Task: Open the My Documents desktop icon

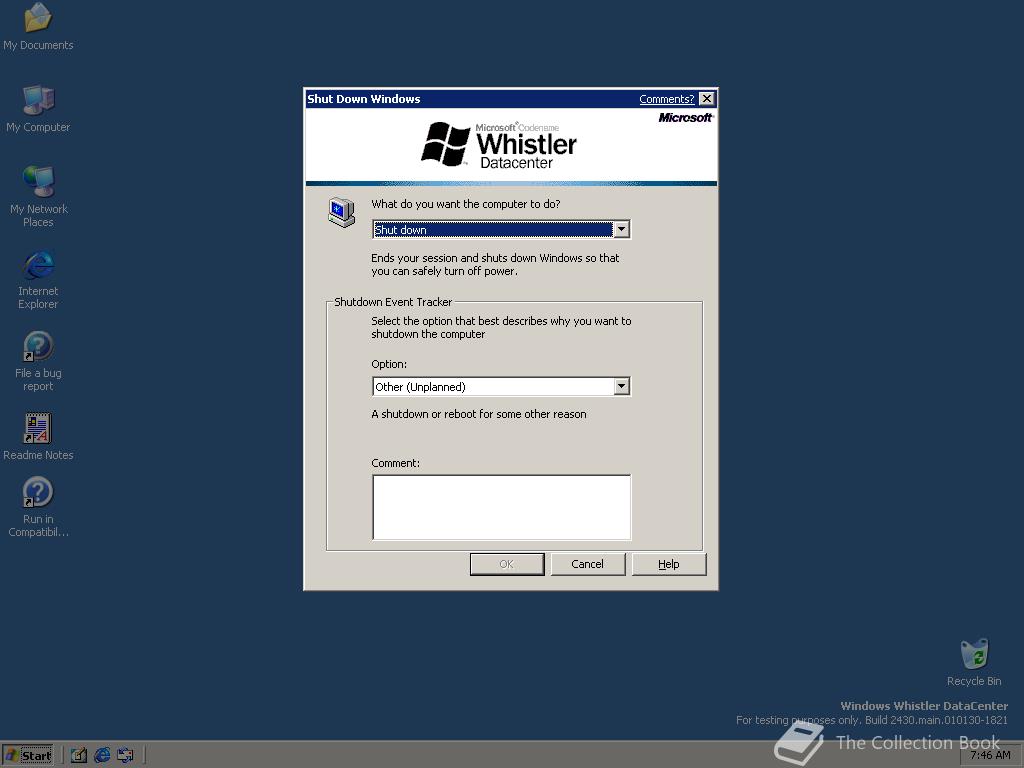Action: pyautogui.click(x=38, y=26)
